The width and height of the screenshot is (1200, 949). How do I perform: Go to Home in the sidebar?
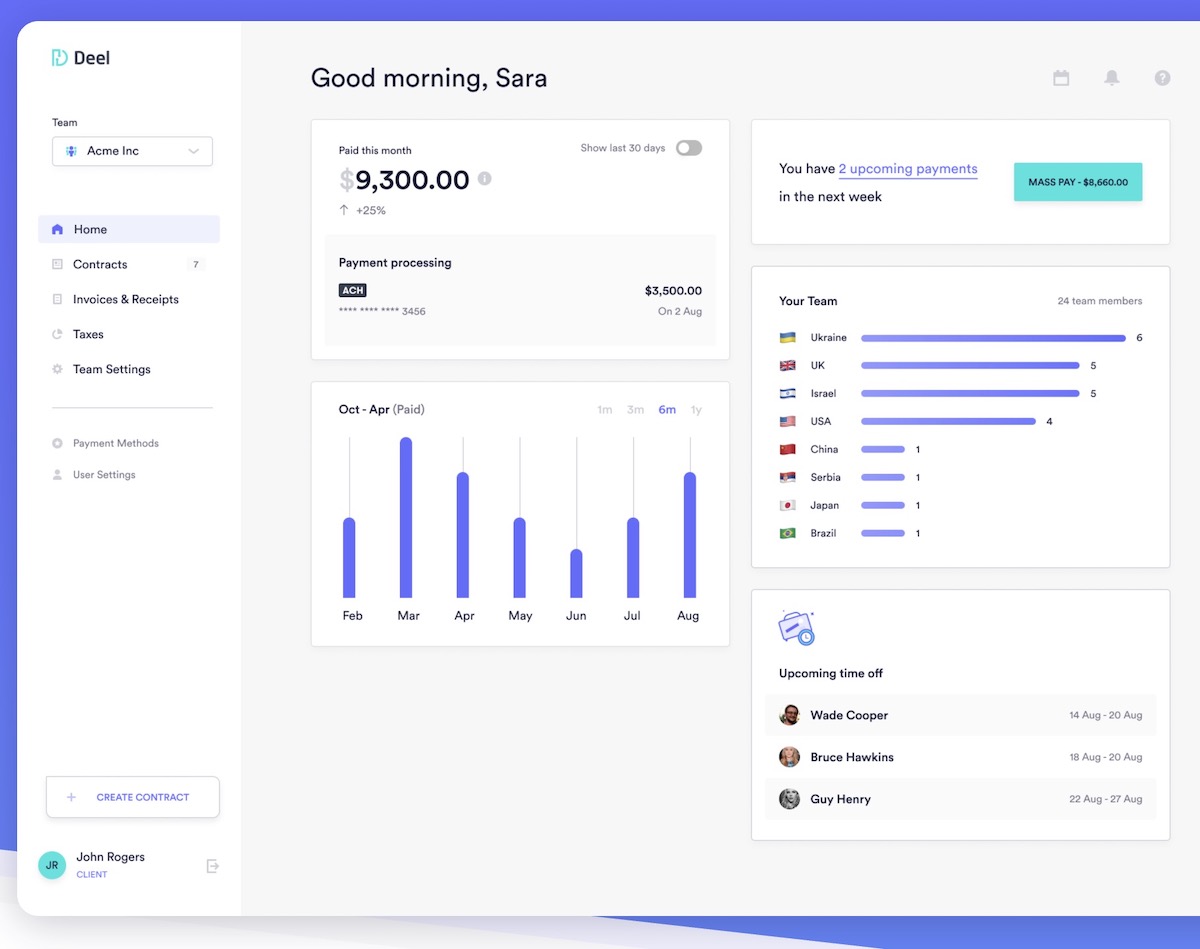88,229
